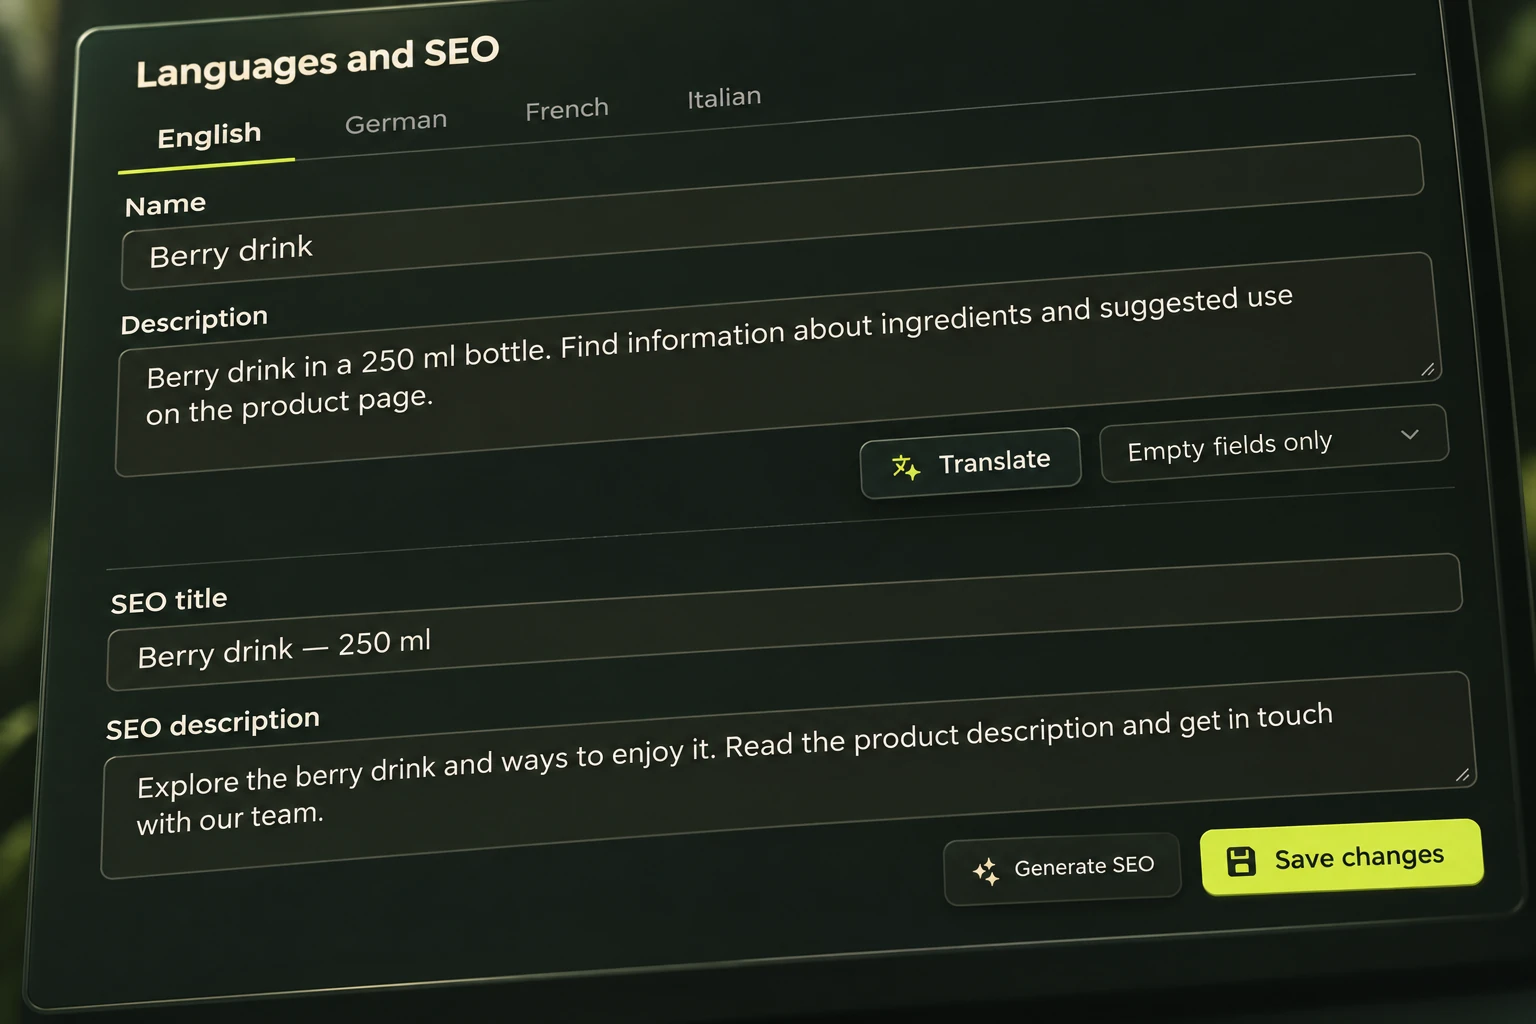Screen dimensions: 1536x1024
Task: Click the Name field label
Action: [x=165, y=205]
